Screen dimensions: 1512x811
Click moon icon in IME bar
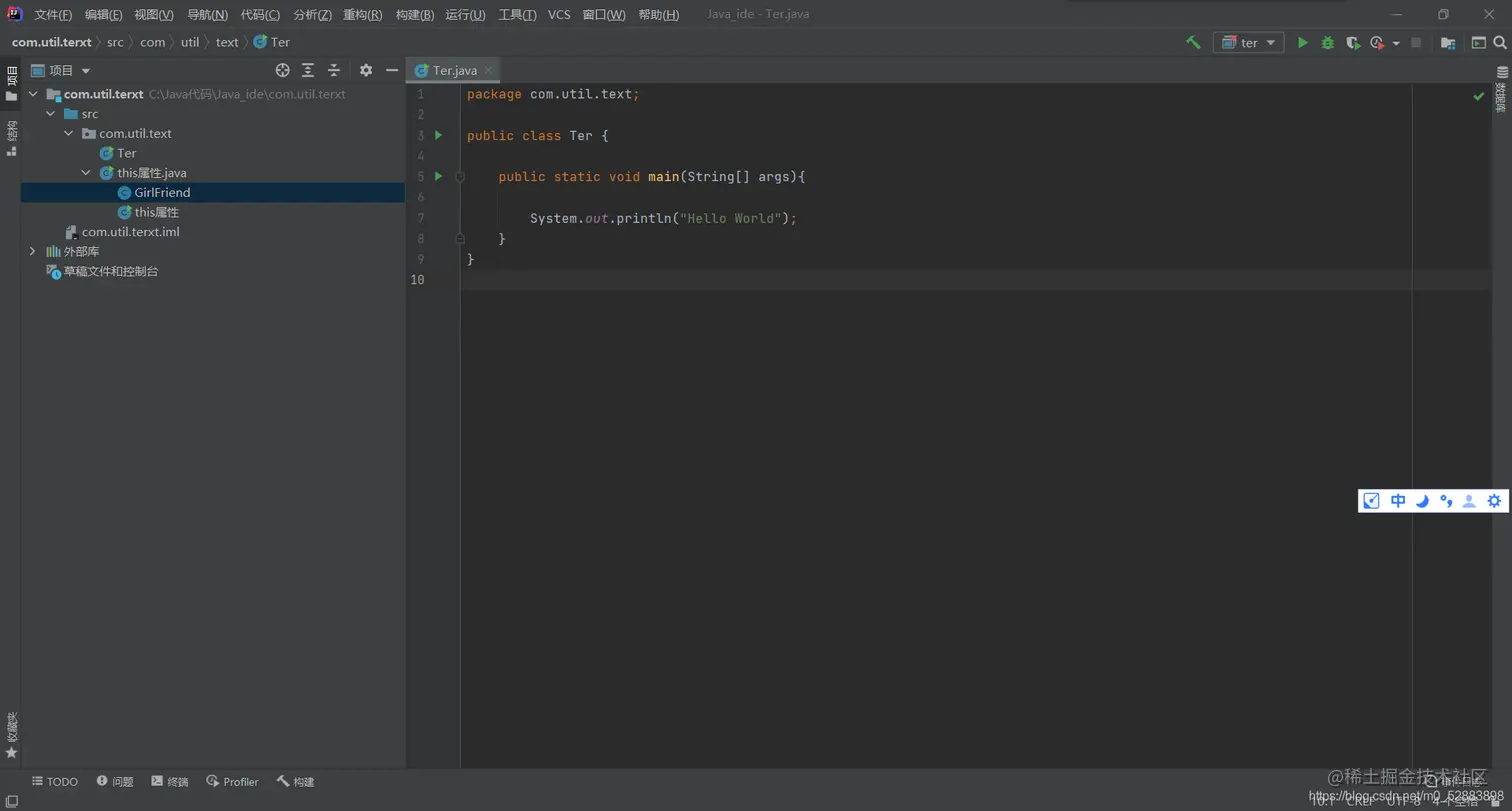click(1422, 501)
